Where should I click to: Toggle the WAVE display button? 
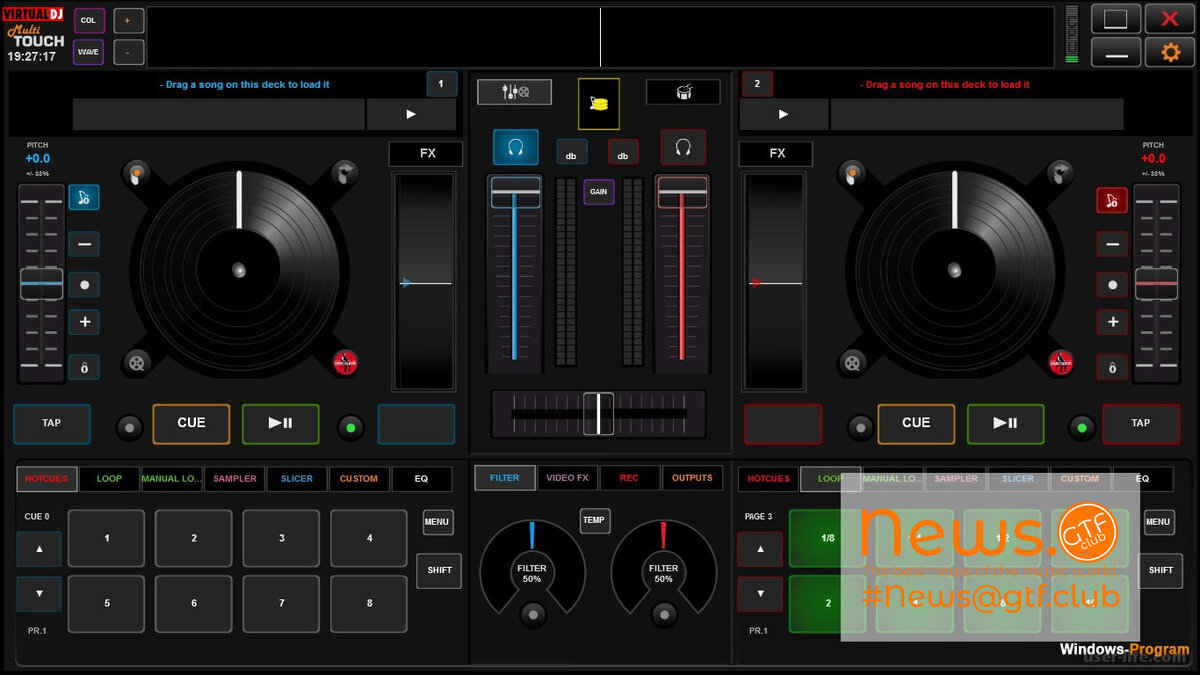click(88, 52)
